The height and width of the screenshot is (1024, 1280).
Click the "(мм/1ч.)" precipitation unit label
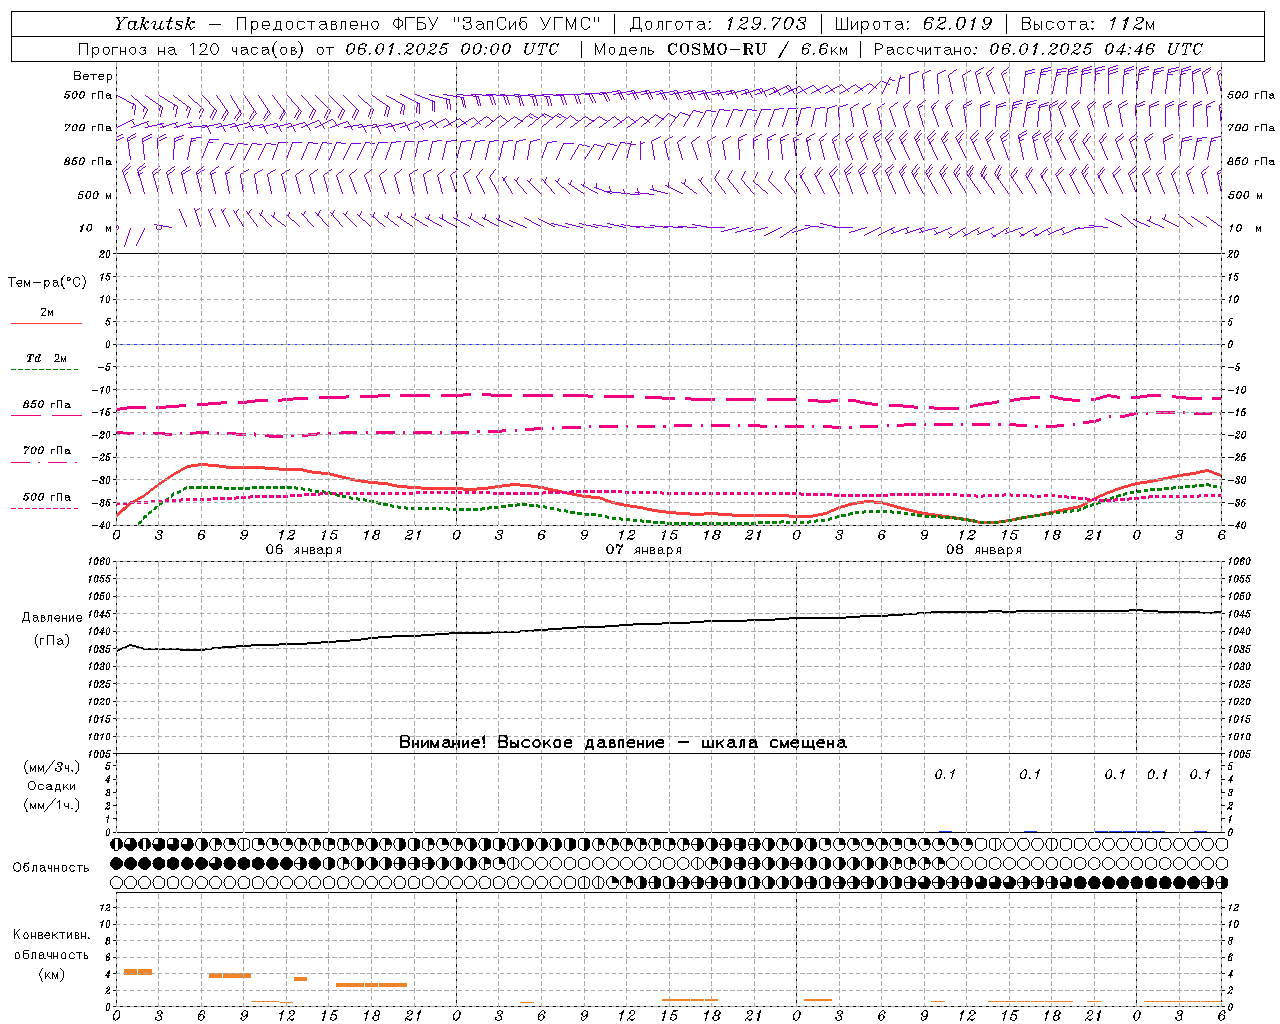coord(52,805)
